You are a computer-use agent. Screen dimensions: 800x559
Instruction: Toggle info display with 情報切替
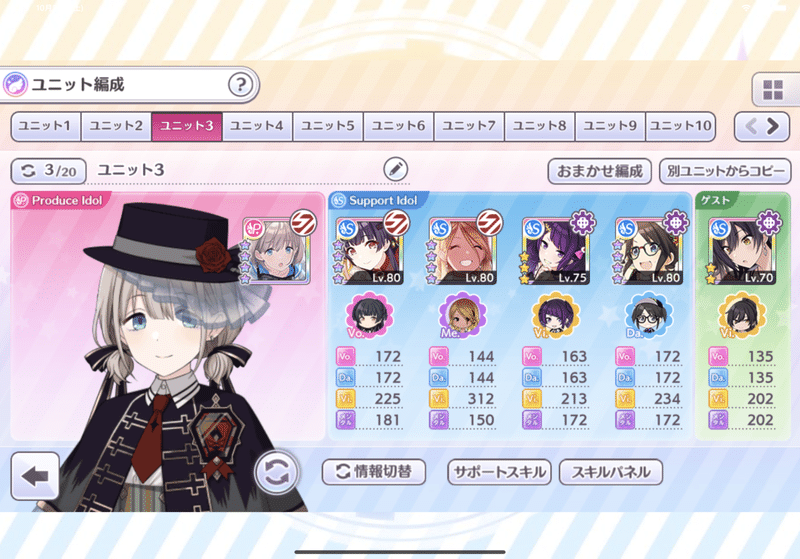[x=373, y=472]
